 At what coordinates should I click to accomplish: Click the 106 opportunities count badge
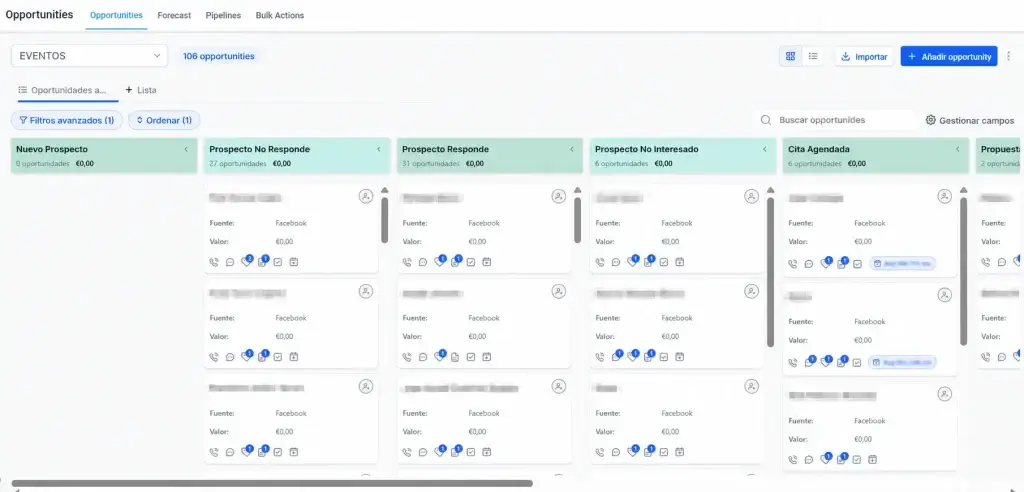coord(218,56)
